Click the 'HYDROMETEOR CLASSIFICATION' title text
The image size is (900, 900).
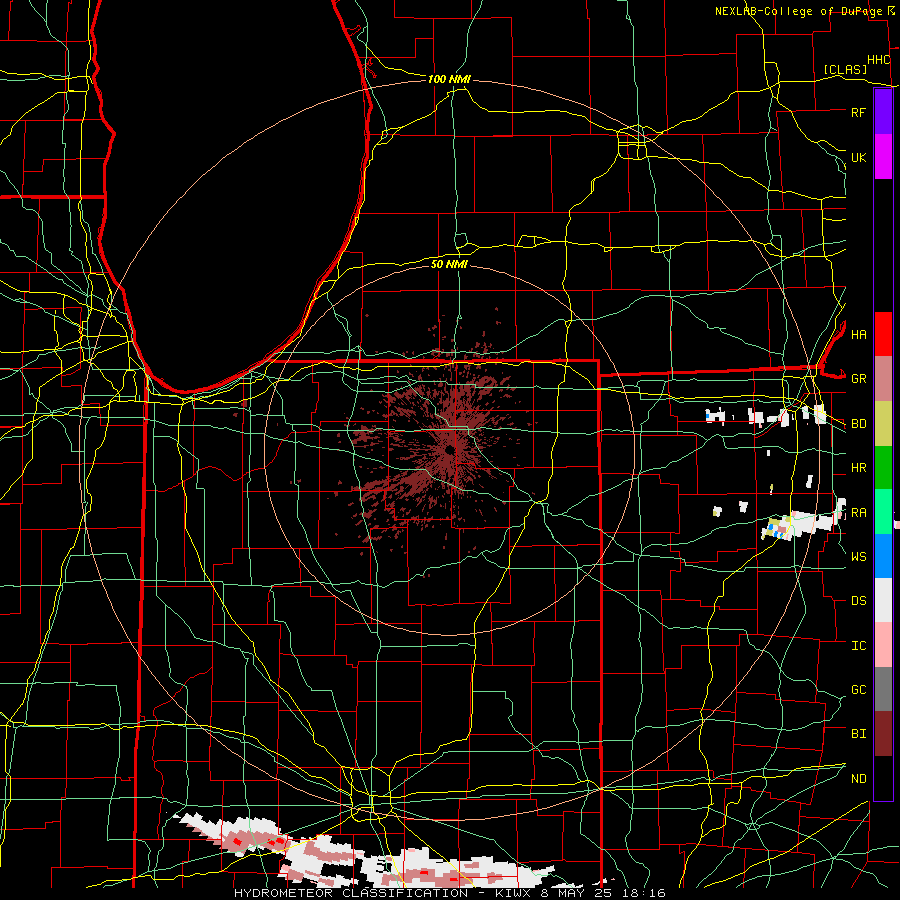pos(350,893)
